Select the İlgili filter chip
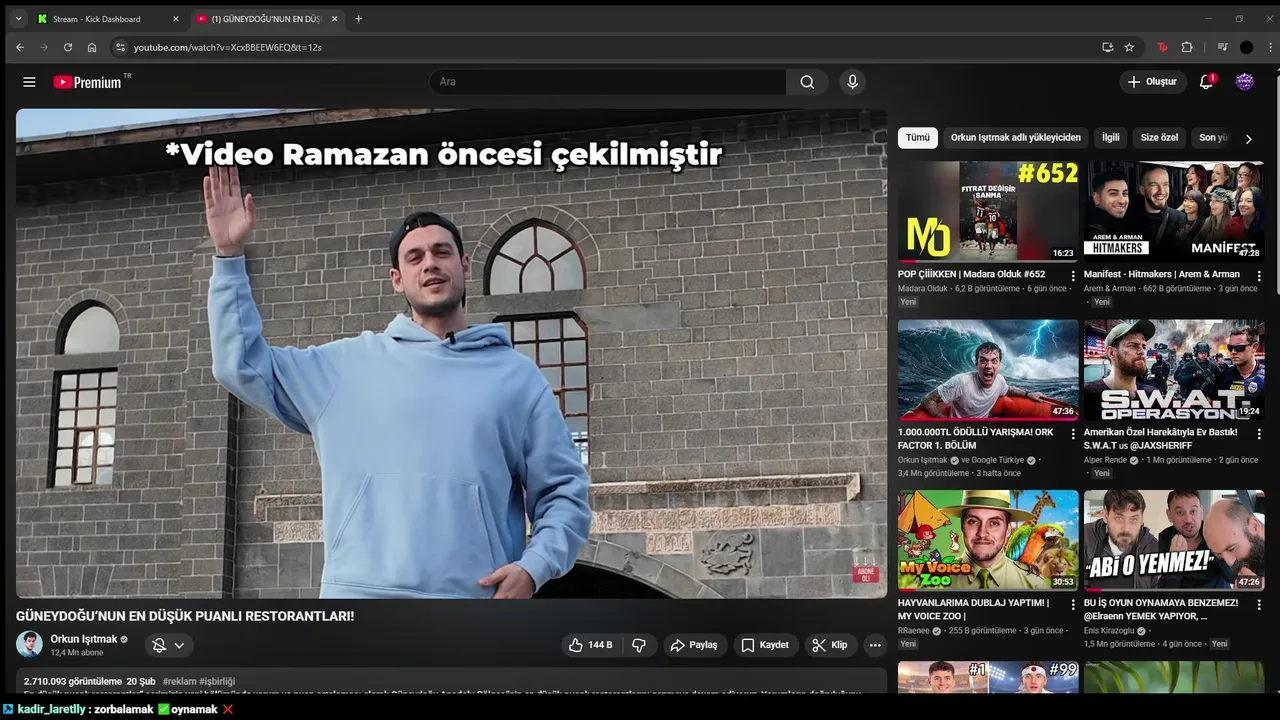The image size is (1280, 720). [1110, 137]
